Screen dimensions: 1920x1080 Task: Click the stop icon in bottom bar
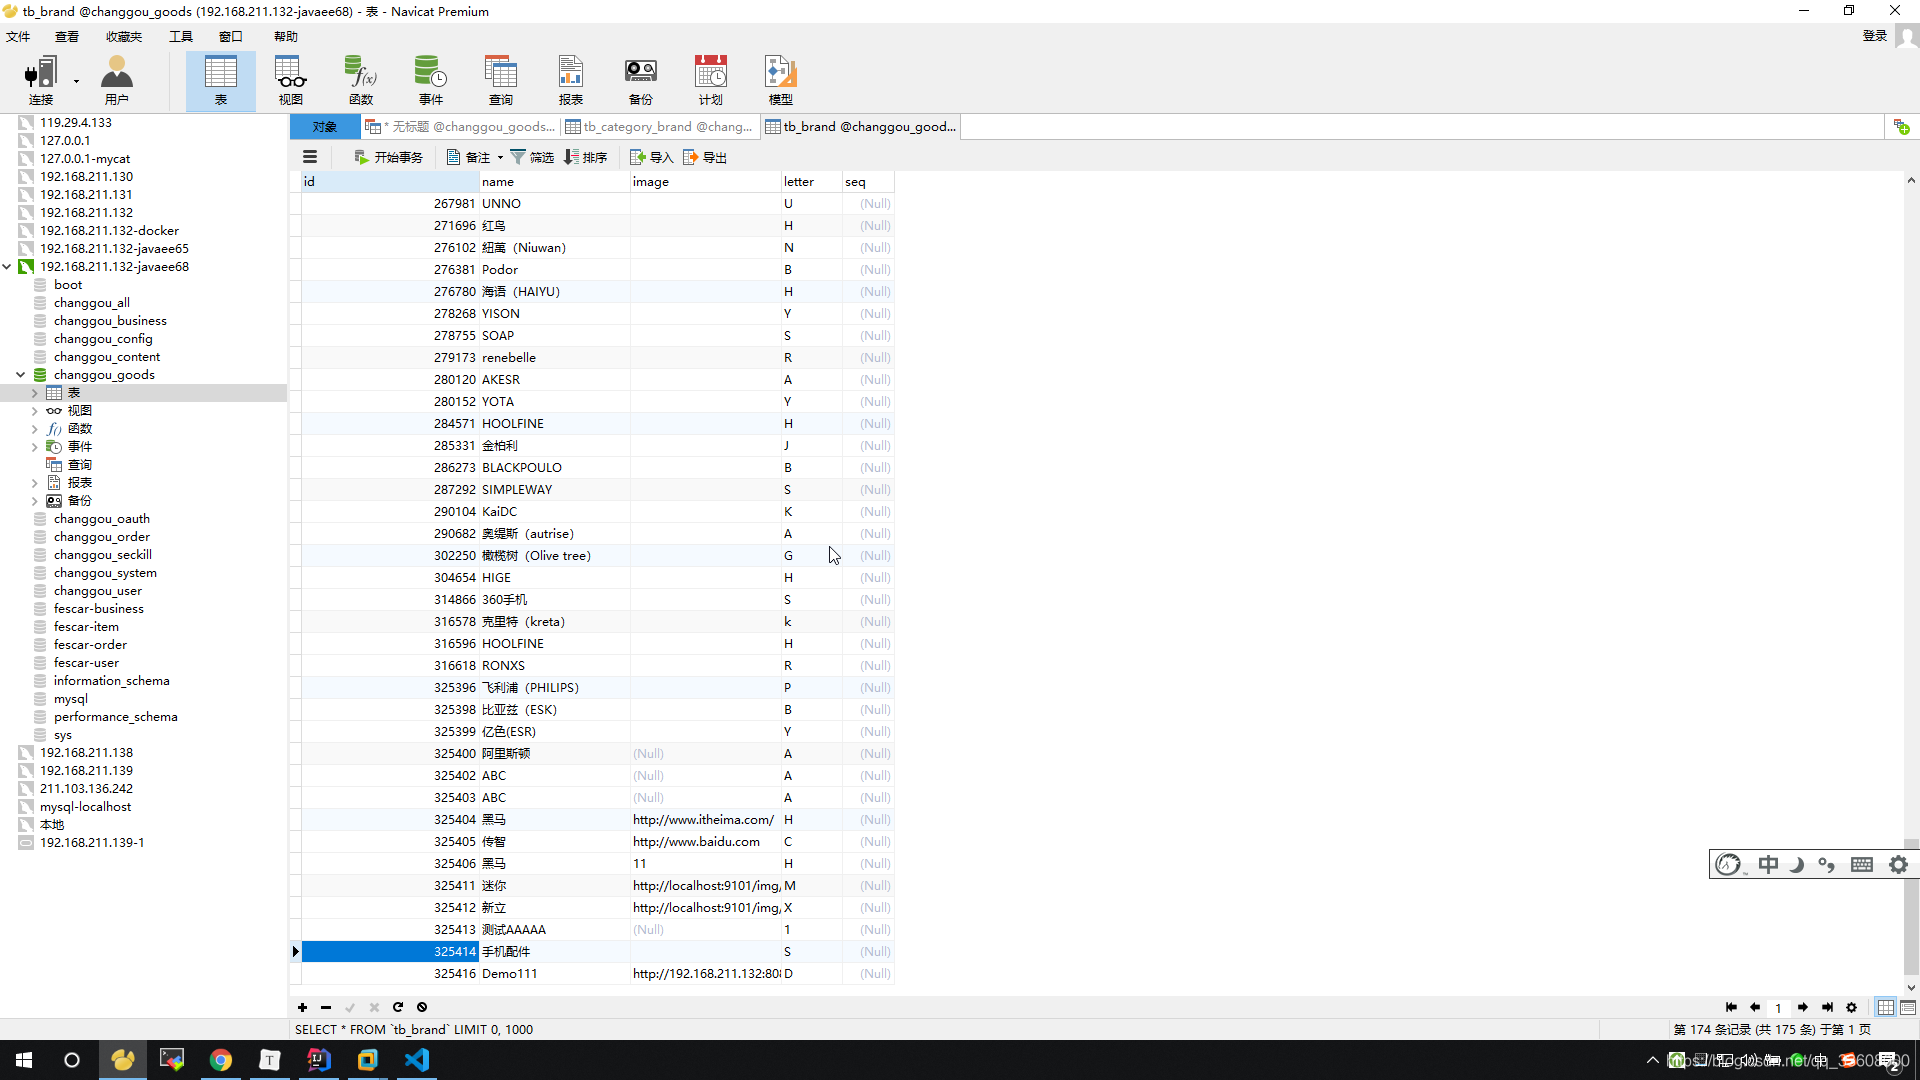click(x=422, y=1007)
